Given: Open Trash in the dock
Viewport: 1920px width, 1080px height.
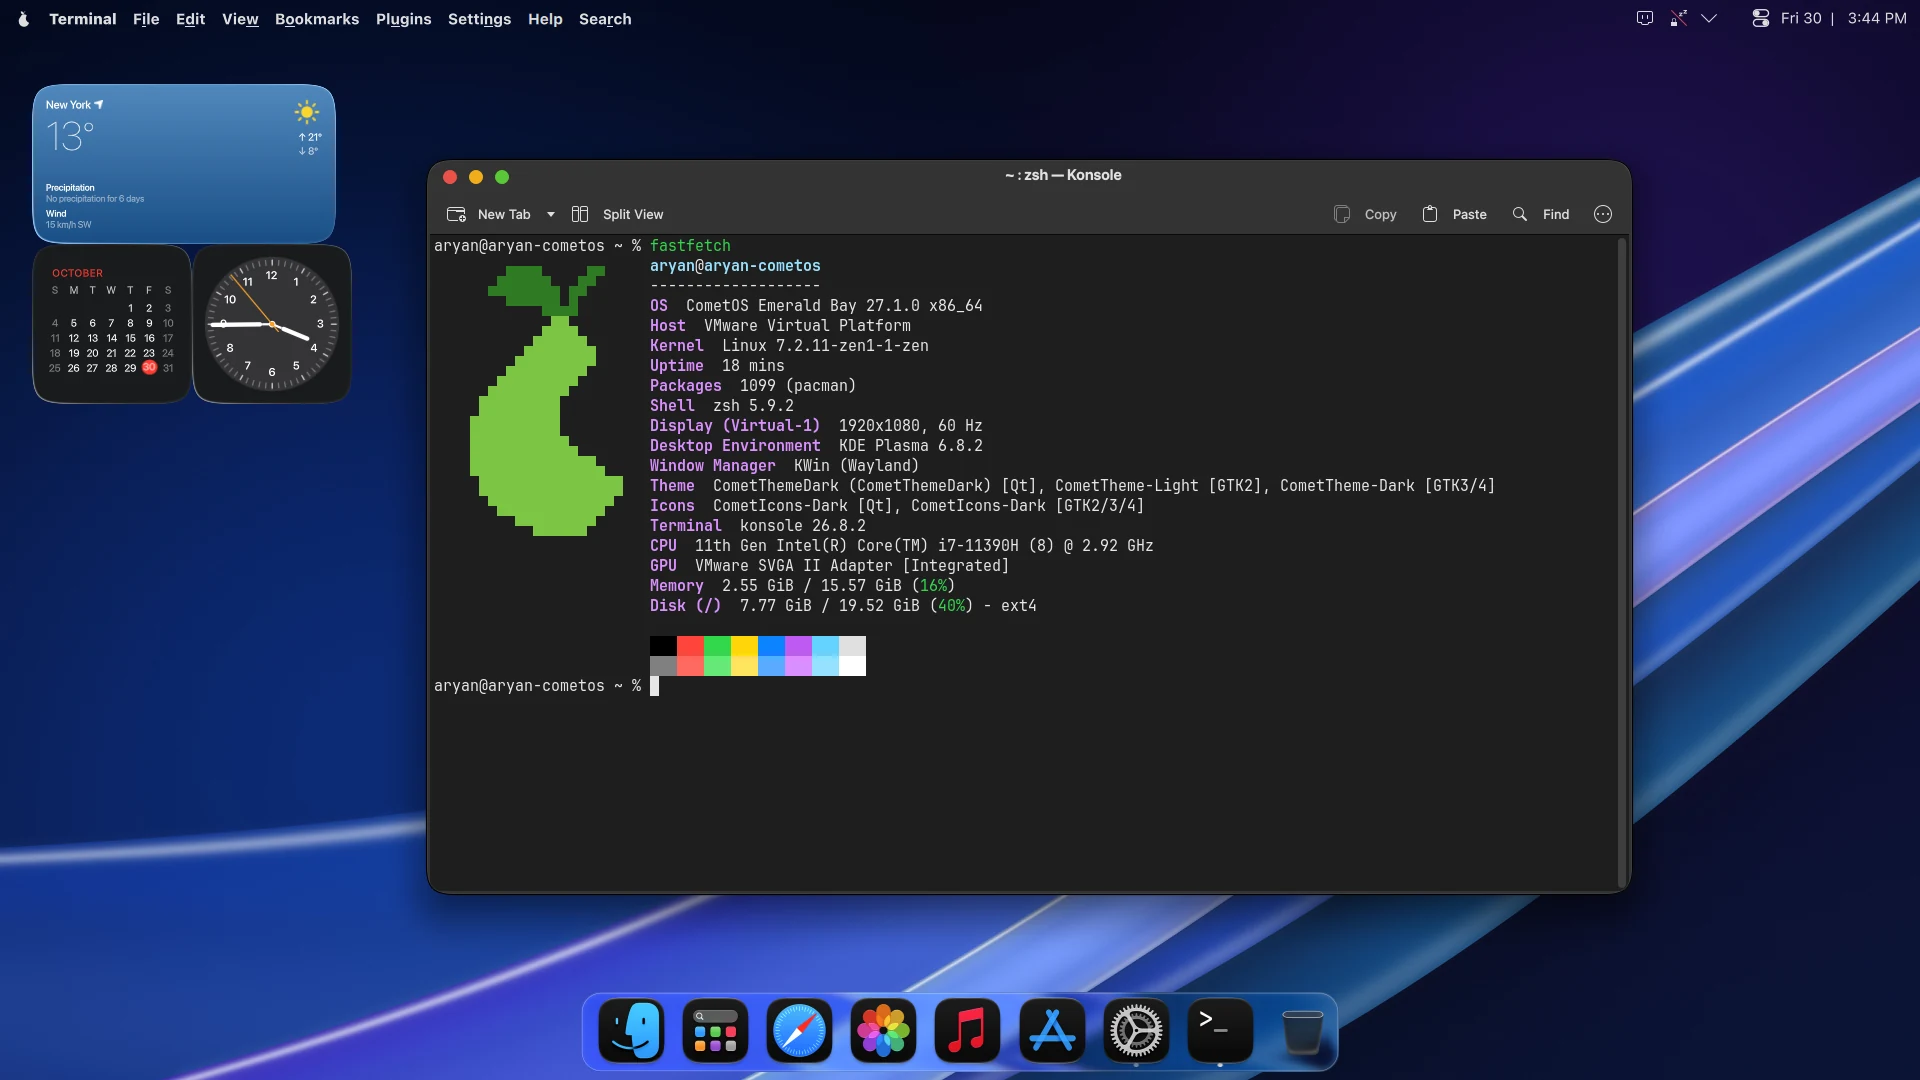Looking at the screenshot, I should point(1303,1031).
